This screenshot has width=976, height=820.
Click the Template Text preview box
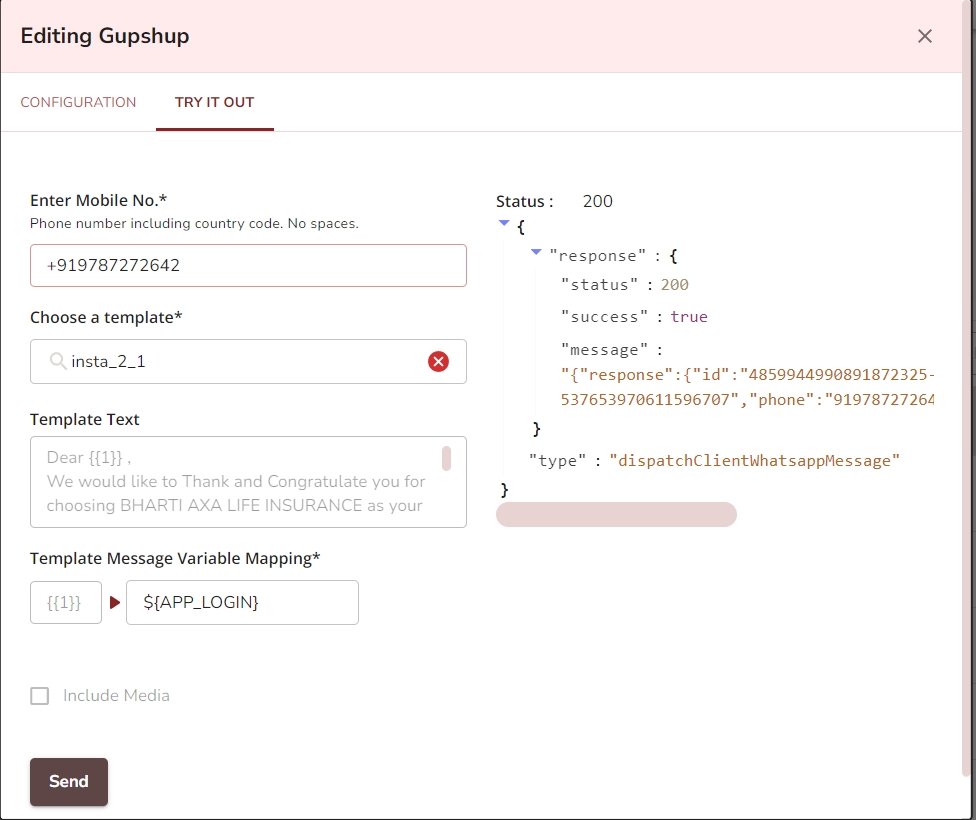tap(236, 482)
